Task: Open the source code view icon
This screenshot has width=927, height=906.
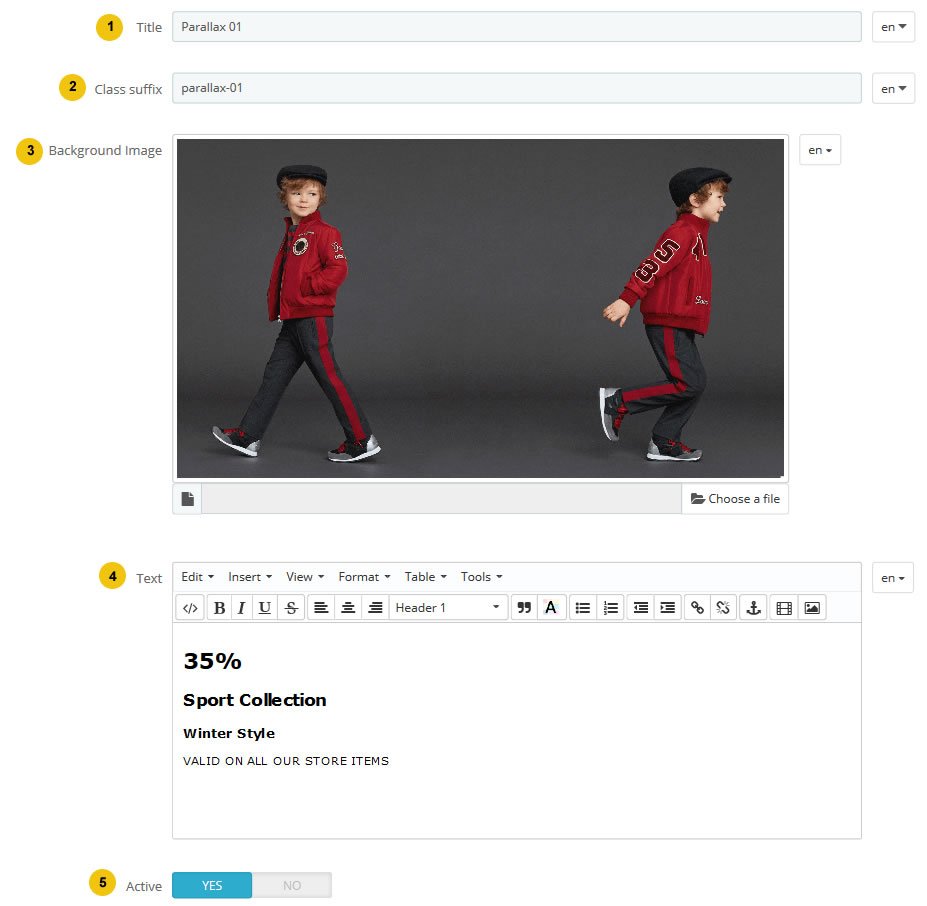Action: click(190, 608)
